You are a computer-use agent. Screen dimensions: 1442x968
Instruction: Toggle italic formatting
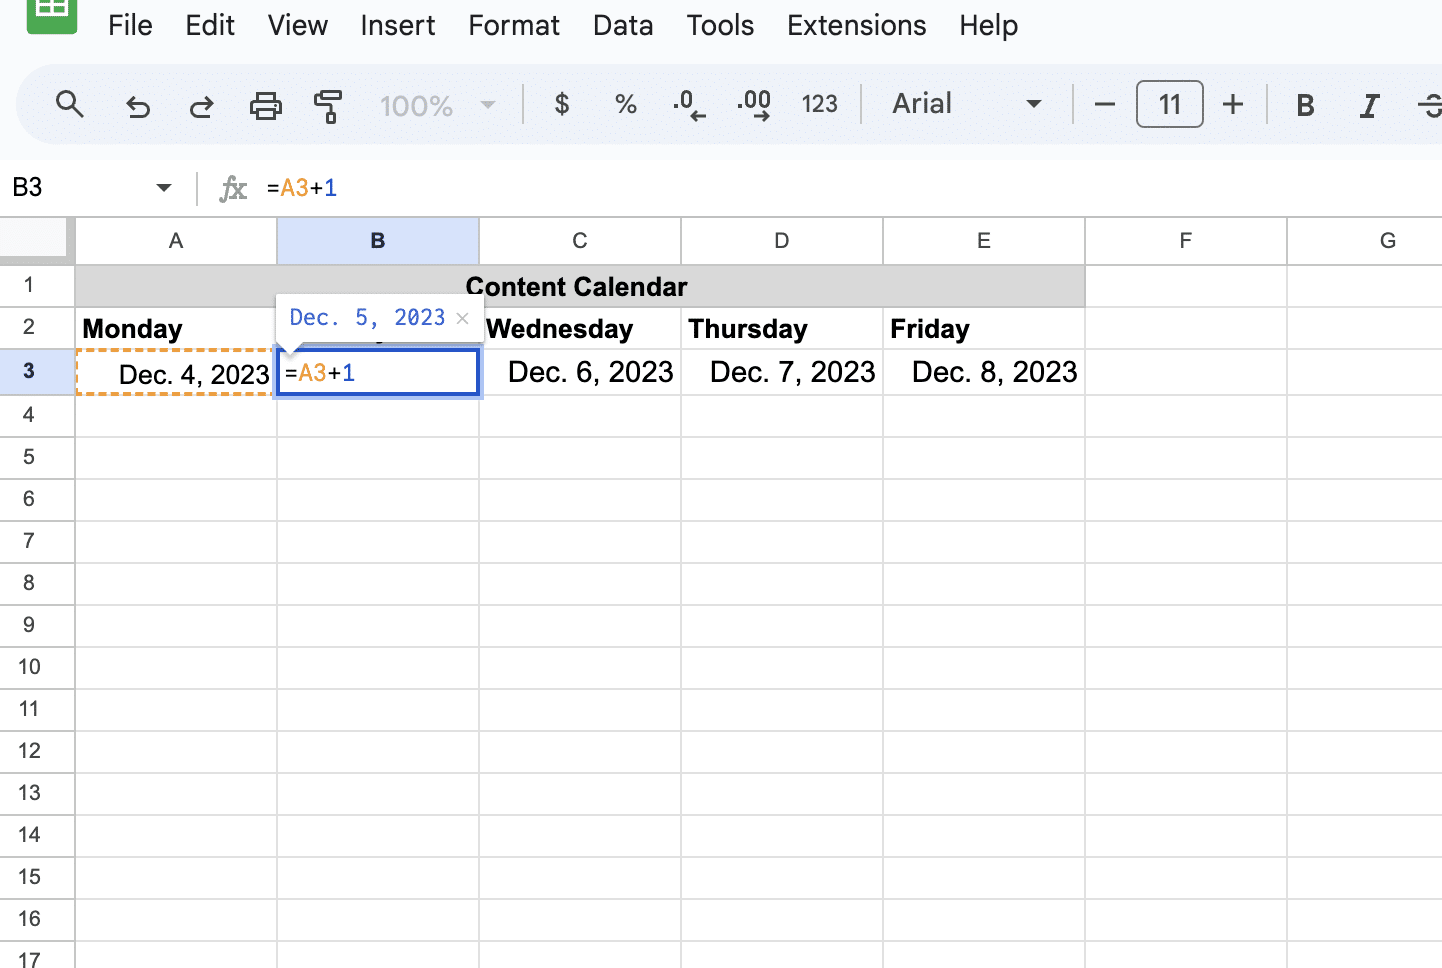point(1369,105)
